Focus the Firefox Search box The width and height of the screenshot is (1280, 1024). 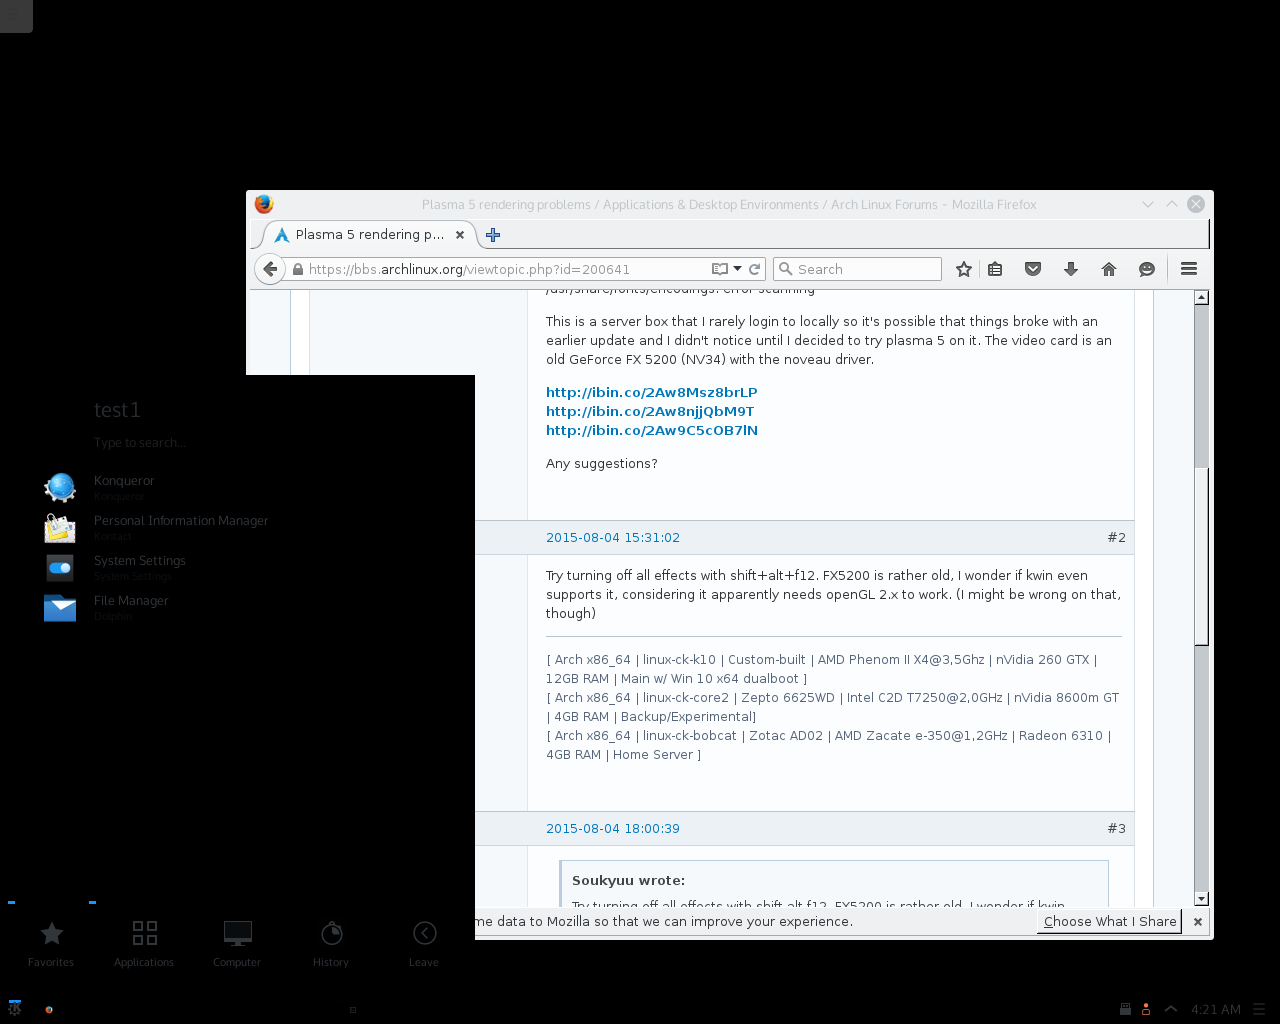point(858,269)
